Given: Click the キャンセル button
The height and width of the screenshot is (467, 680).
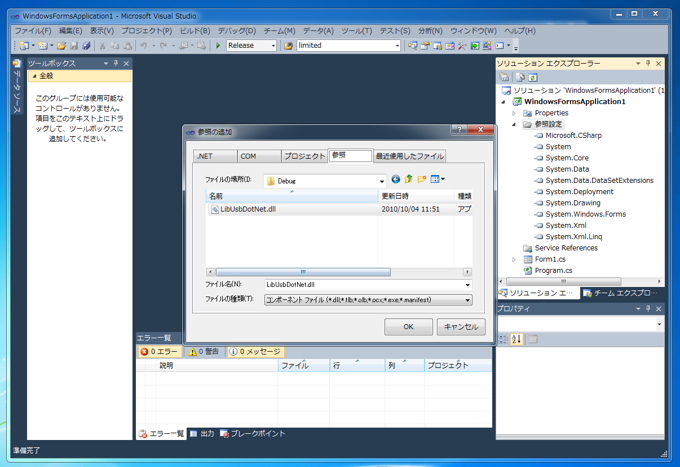Looking at the screenshot, I should point(461,327).
